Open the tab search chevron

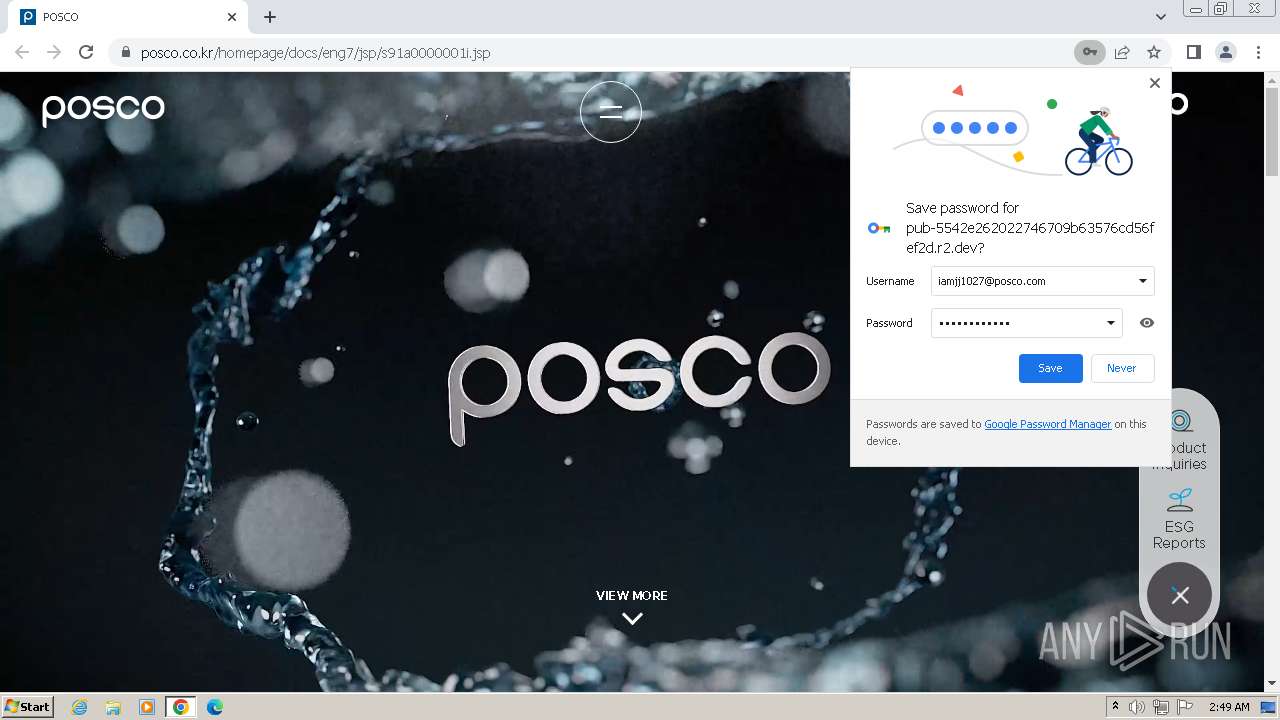[x=1160, y=17]
